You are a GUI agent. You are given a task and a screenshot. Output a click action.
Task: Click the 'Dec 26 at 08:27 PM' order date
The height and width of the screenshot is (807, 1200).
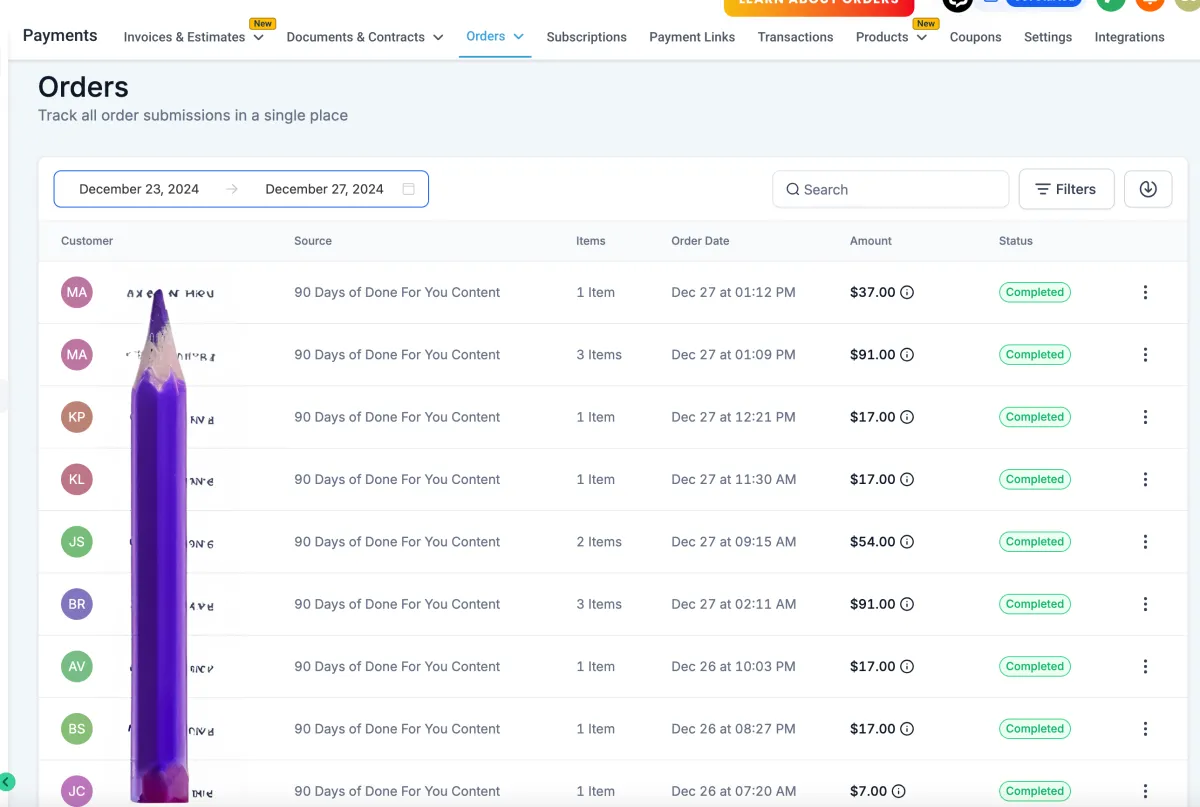pos(734,729)
